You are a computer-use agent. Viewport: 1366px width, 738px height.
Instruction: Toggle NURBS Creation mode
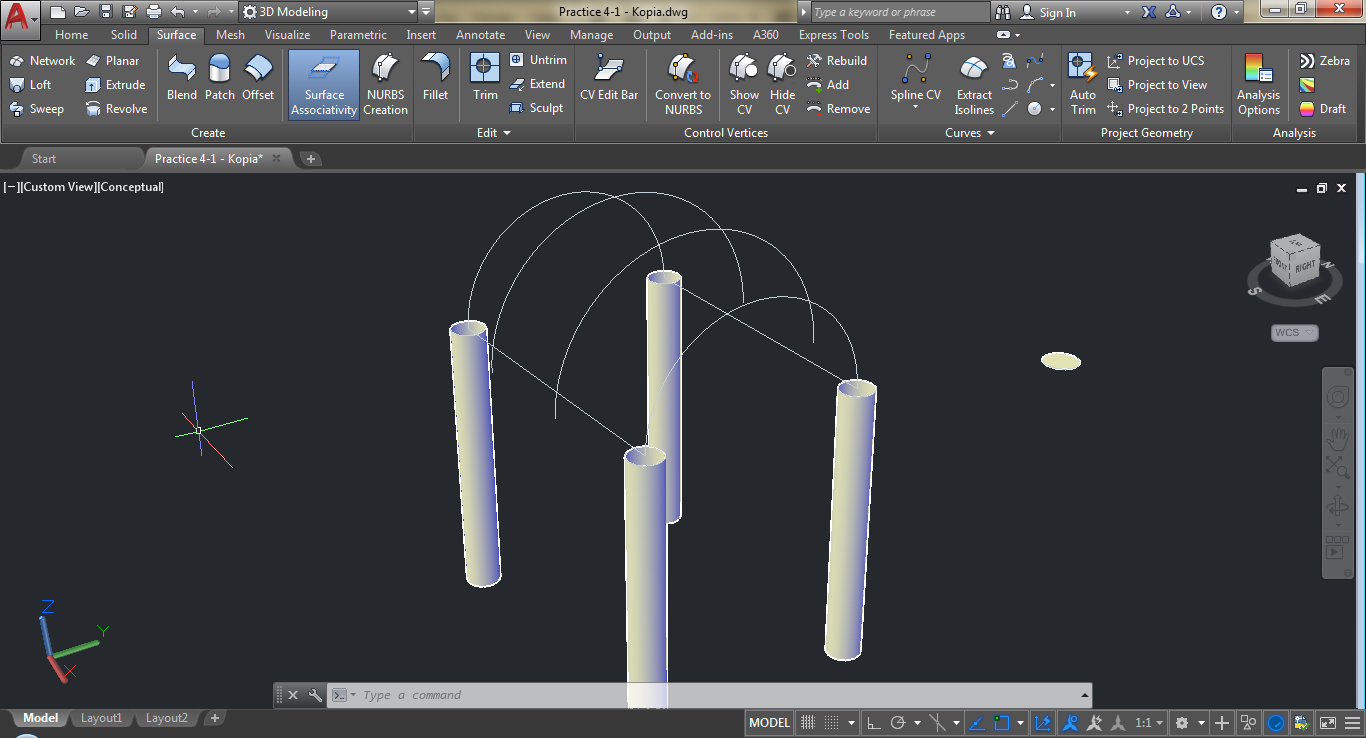coord(385,84)
